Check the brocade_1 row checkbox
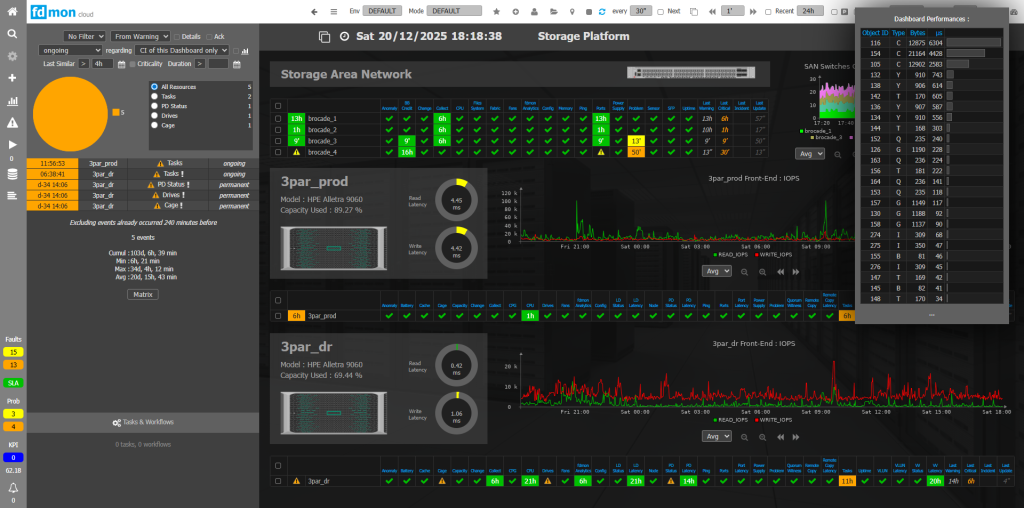The image size is (1024, 508). pos(278,119)
